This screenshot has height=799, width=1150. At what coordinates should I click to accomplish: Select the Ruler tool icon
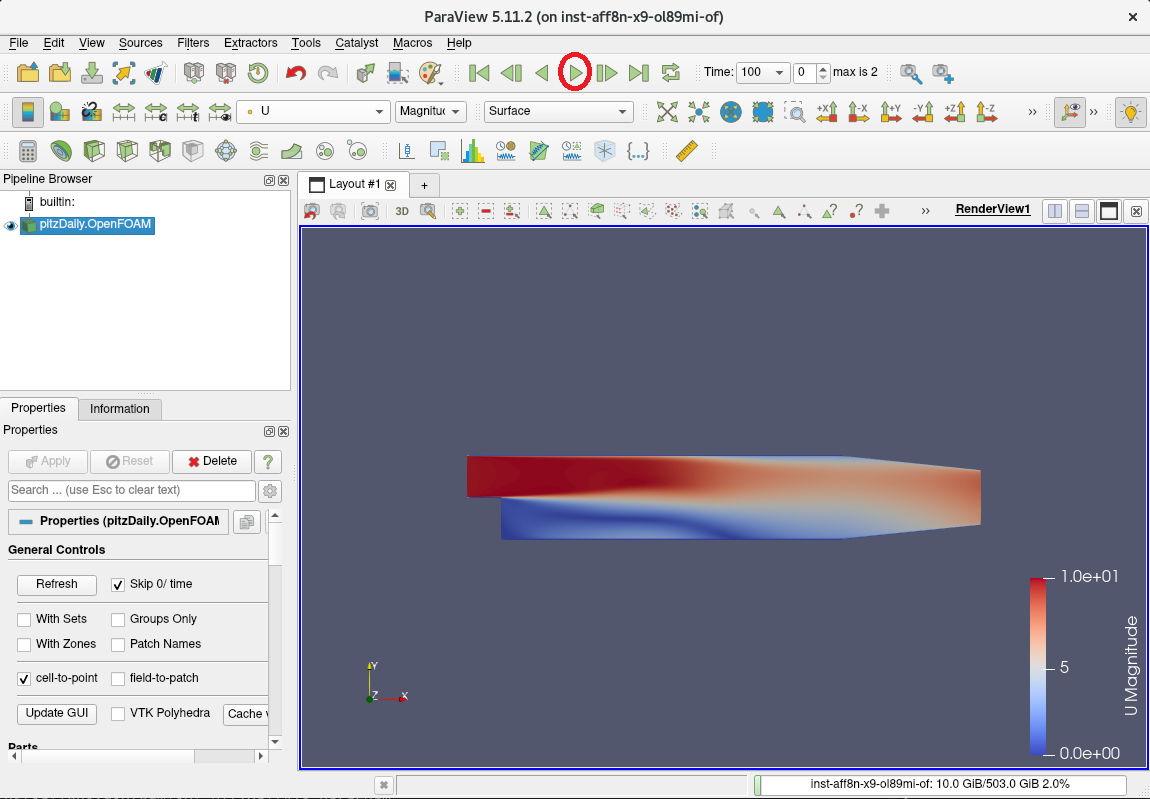[x=686, y=151]
